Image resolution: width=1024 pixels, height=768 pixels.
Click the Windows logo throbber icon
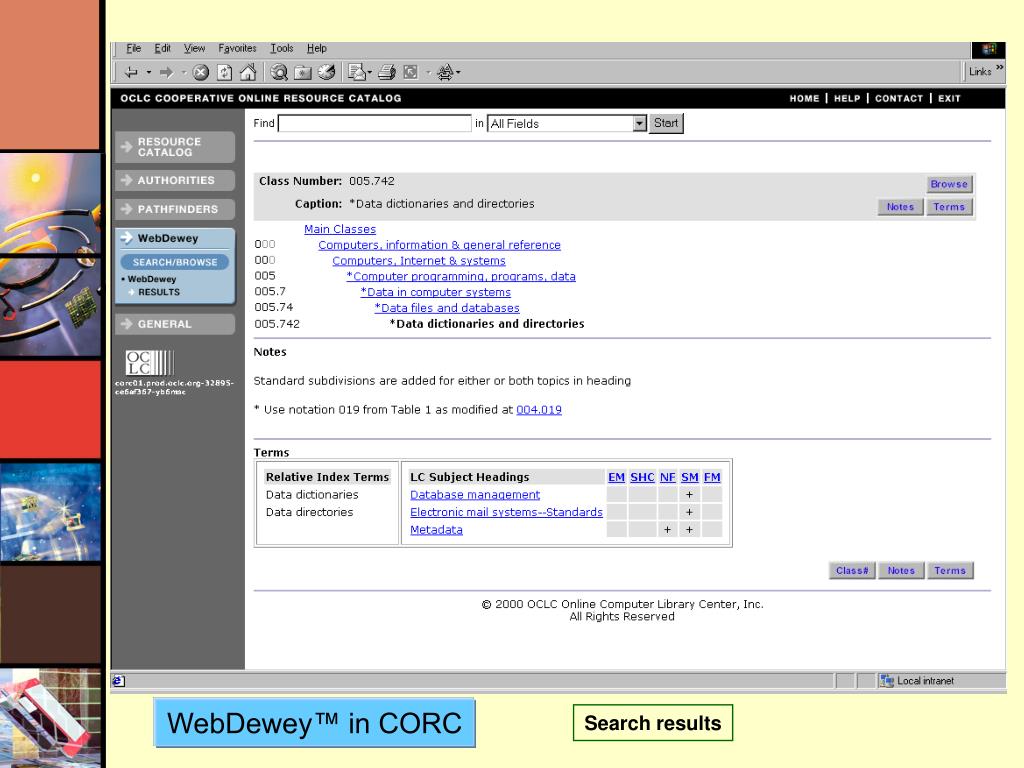[989, 50]
